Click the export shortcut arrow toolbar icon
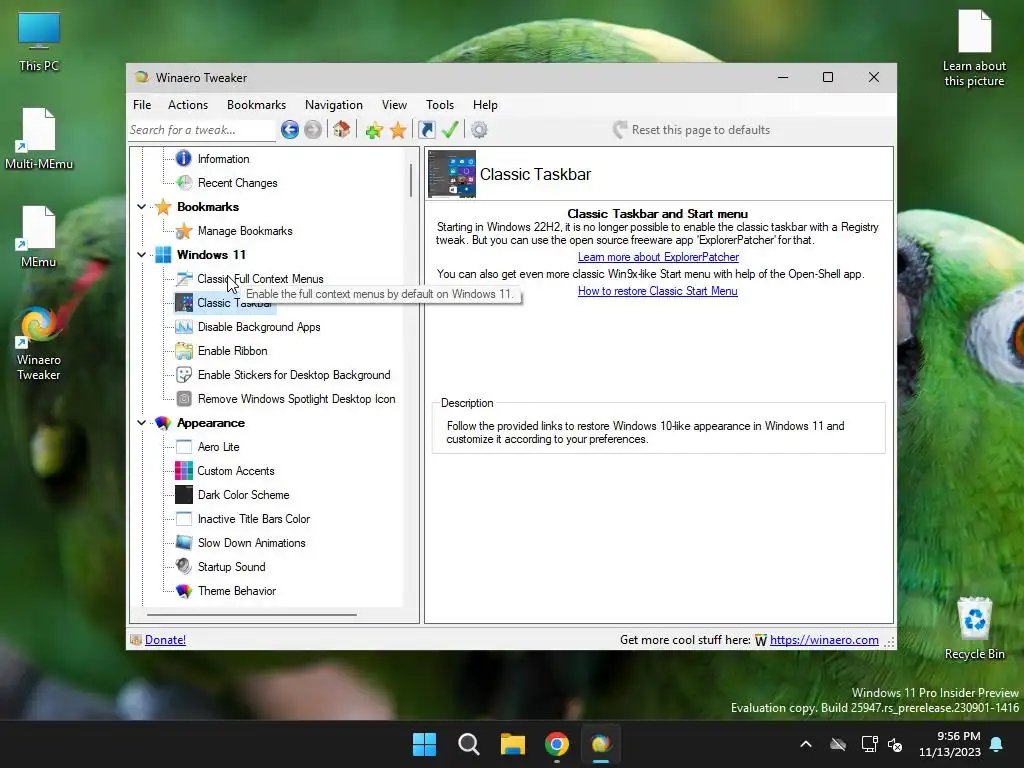 tap(426, 130)
